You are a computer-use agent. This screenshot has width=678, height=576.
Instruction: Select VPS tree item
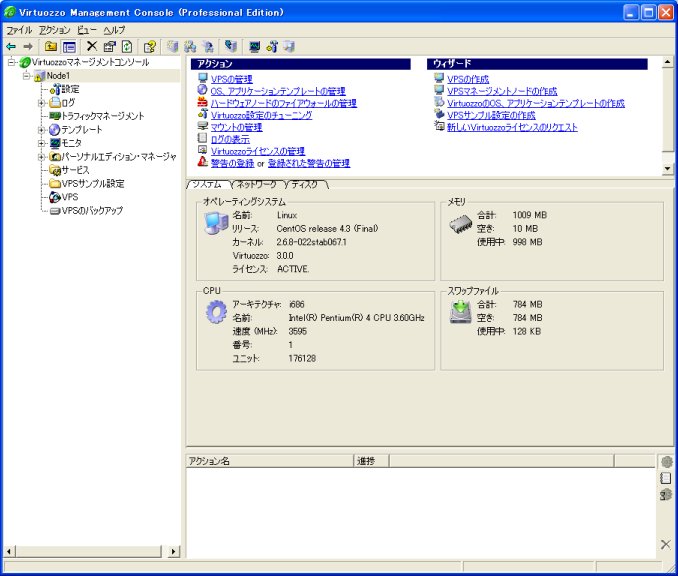click(70, 197)
